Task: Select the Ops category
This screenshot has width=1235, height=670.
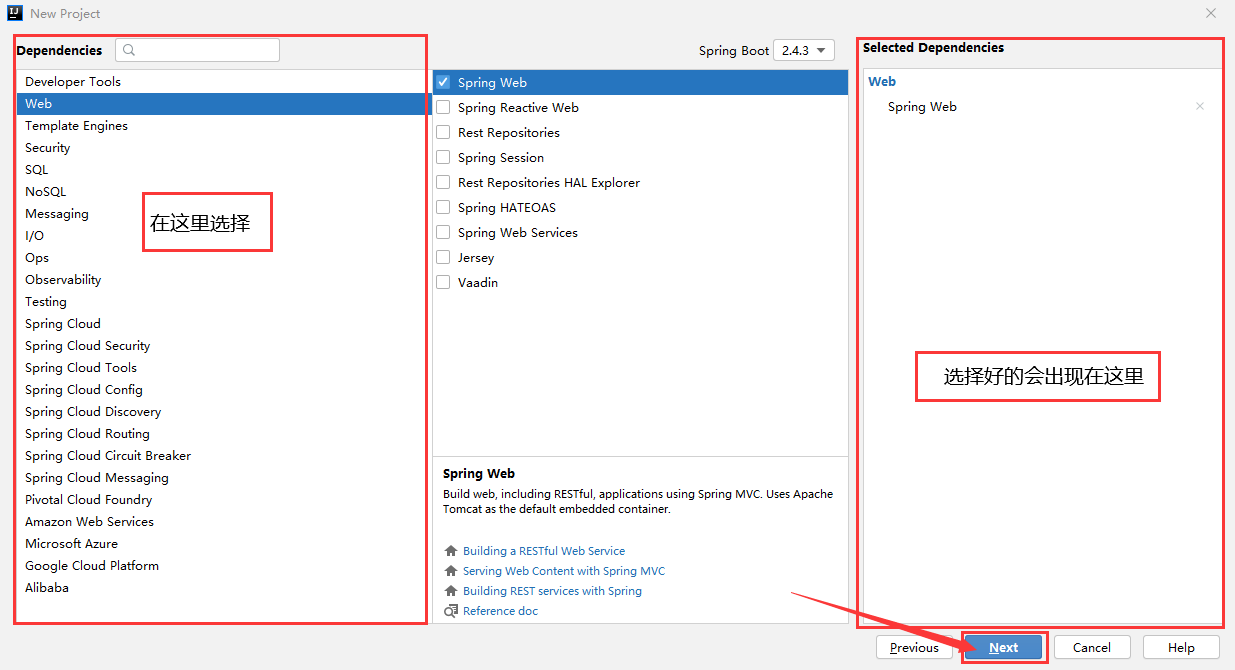Action: 222,258
